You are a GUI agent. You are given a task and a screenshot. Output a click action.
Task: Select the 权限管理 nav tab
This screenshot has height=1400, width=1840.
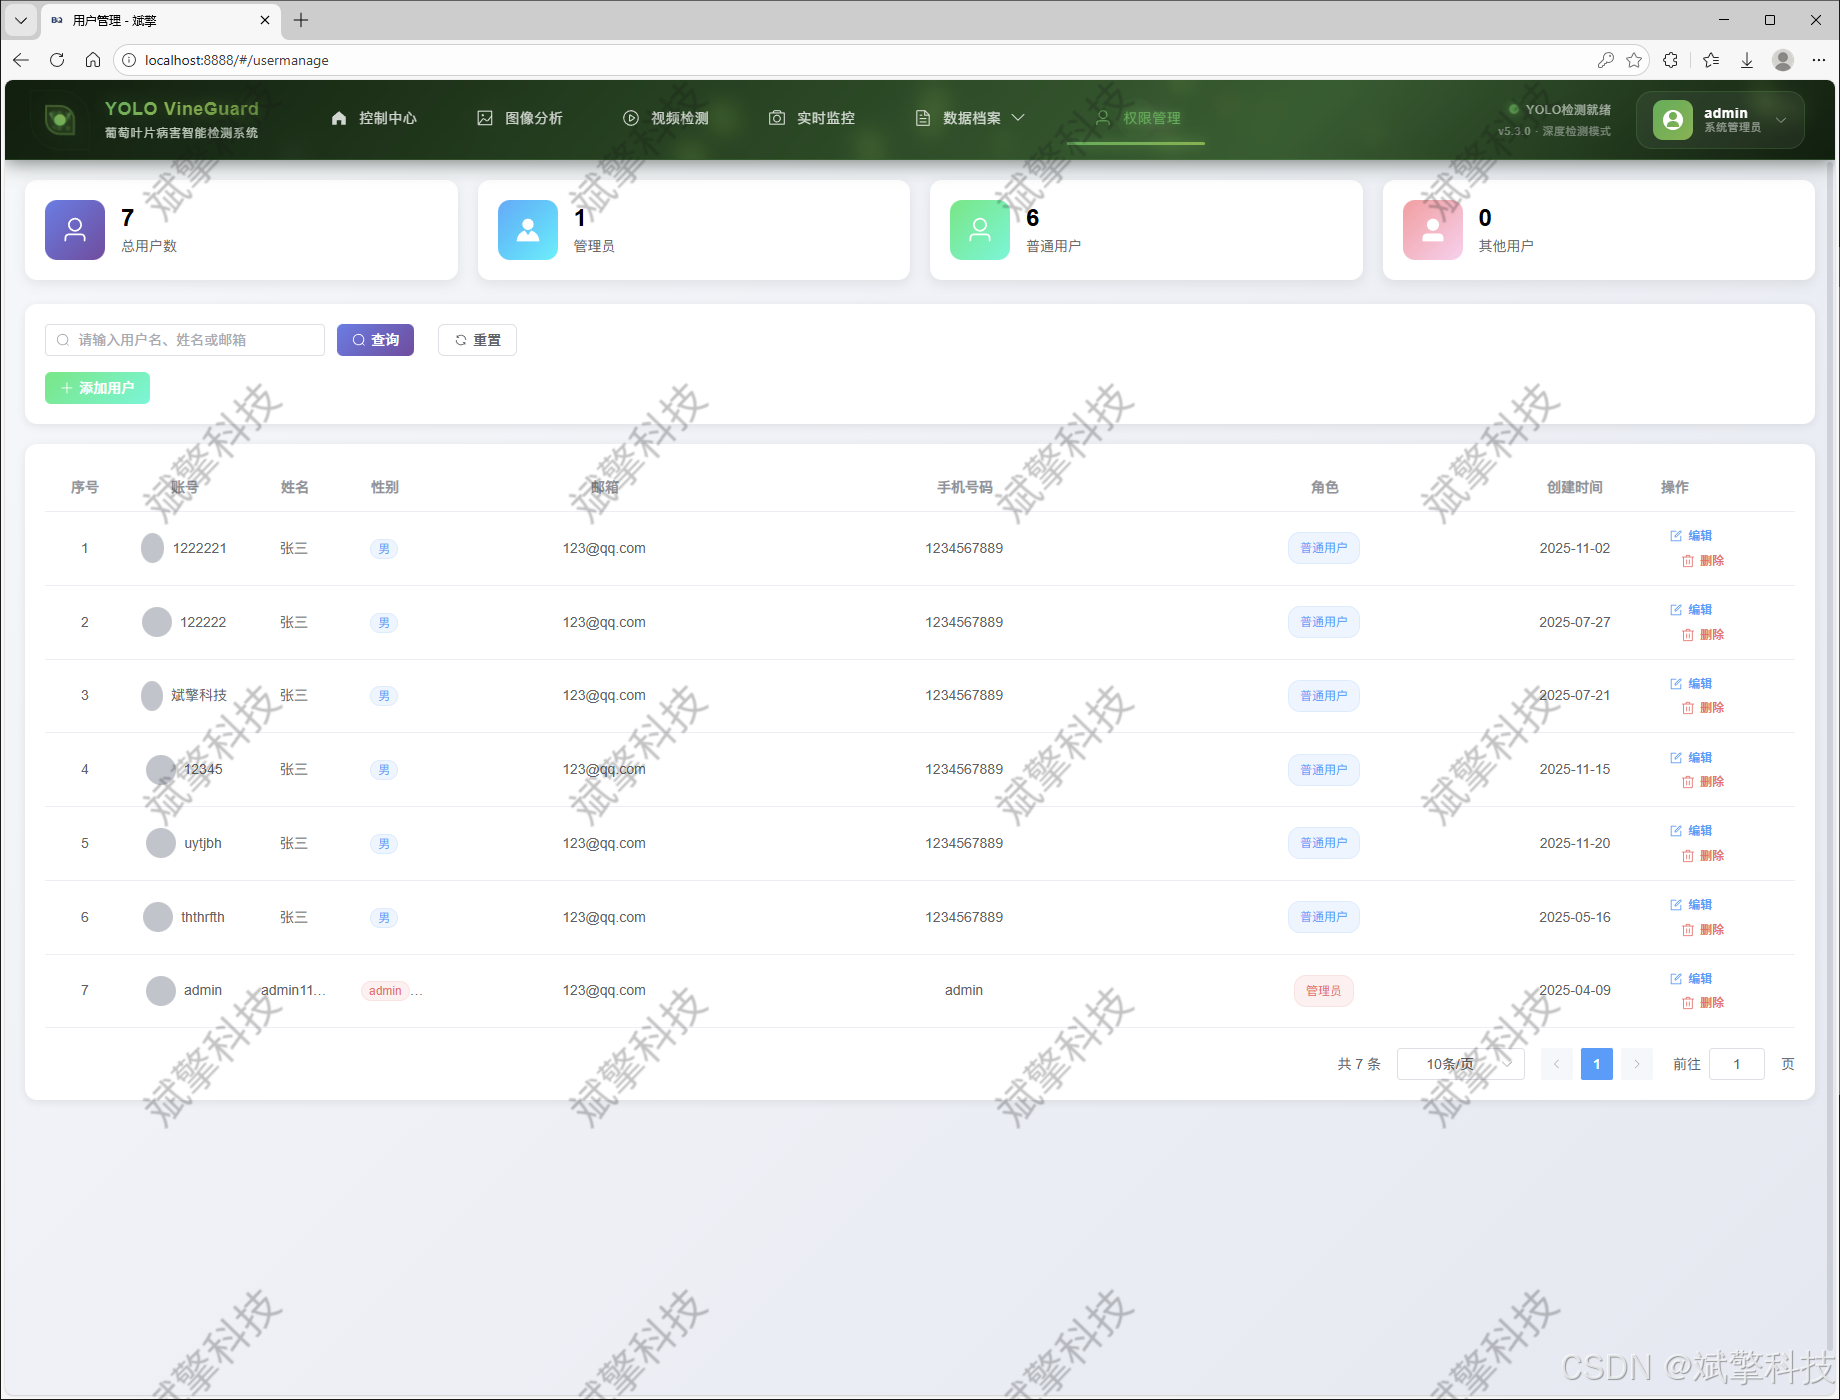coord(1137,118)
